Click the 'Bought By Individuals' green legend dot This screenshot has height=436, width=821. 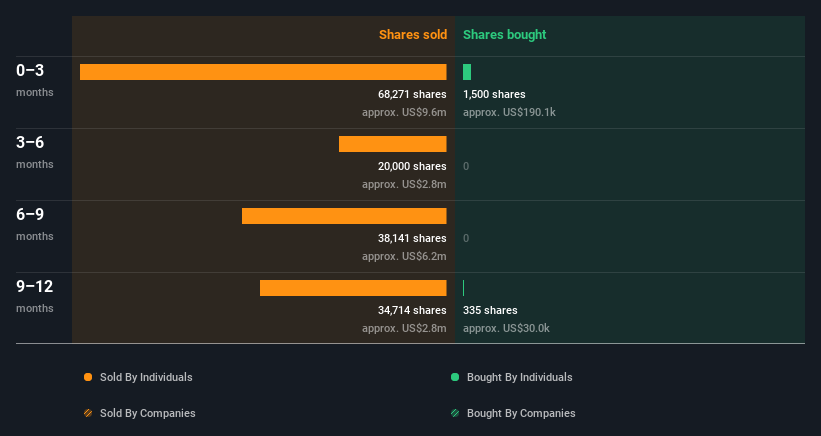tap(455, 377)
